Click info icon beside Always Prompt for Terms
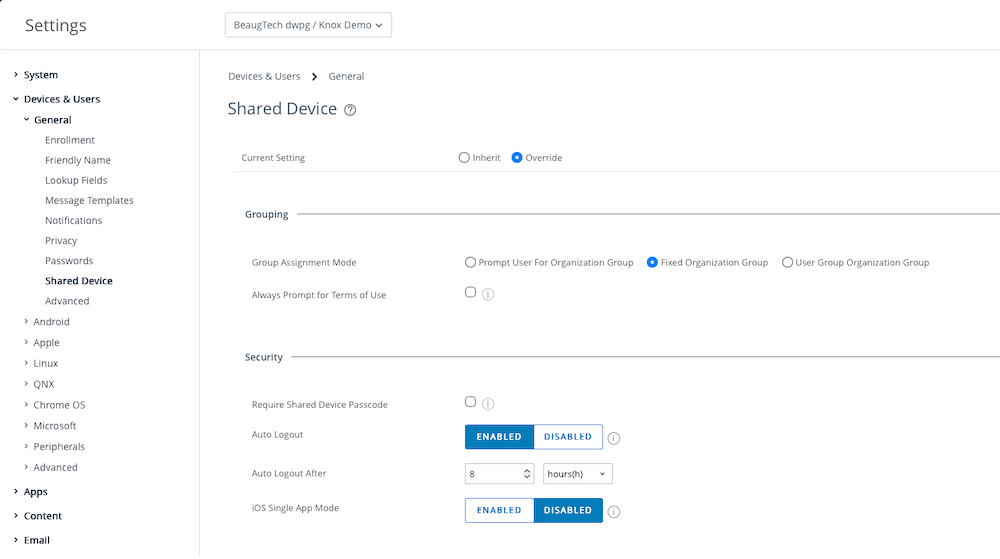Viewport: 1000px width, 559px height. [488, 295]
